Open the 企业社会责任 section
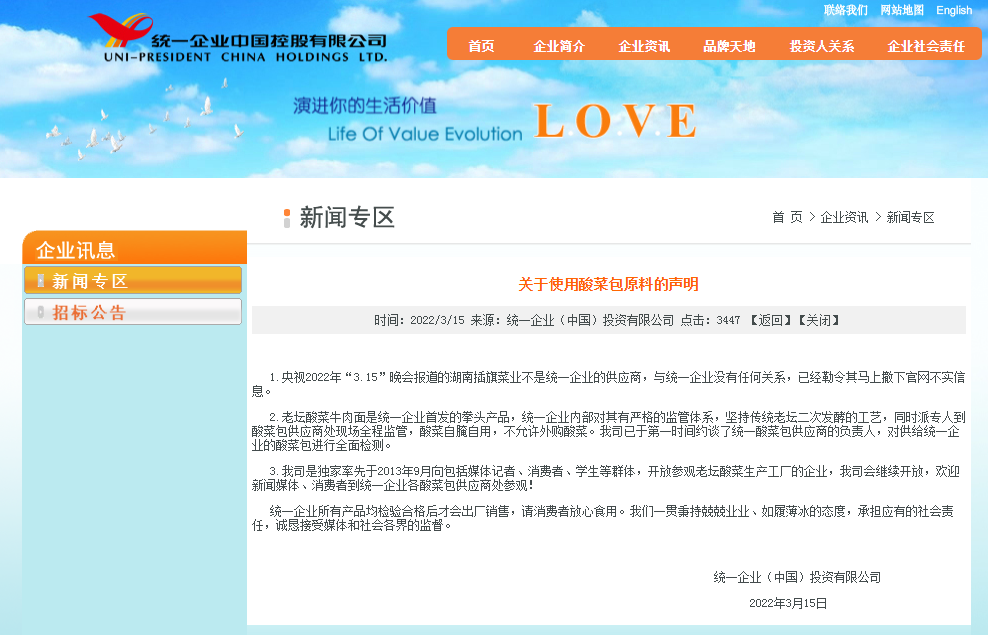Screen dimensions: 988x635 925,45
